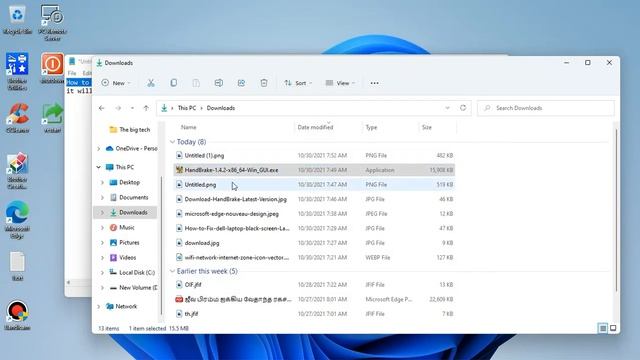Image resolution: width=640 pixels, height=360 pixels.
Task: Select Pictures in navigation pane
Action: (x=124, y=243)
